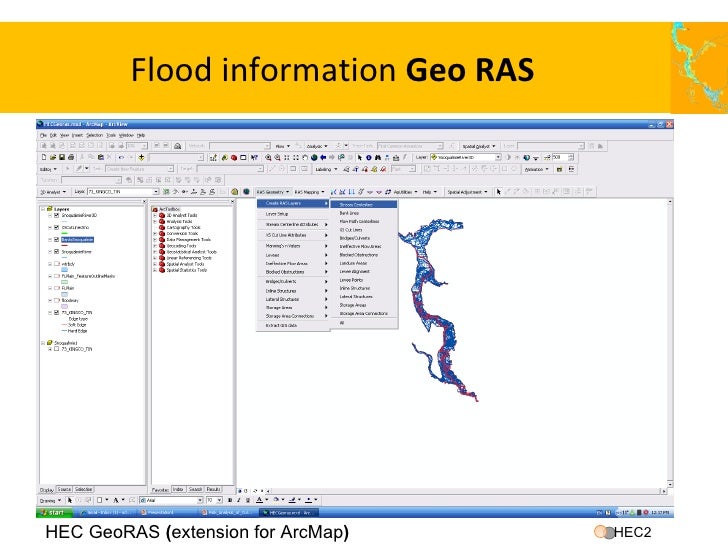Click the font color A icon

(x=260, y=500)
